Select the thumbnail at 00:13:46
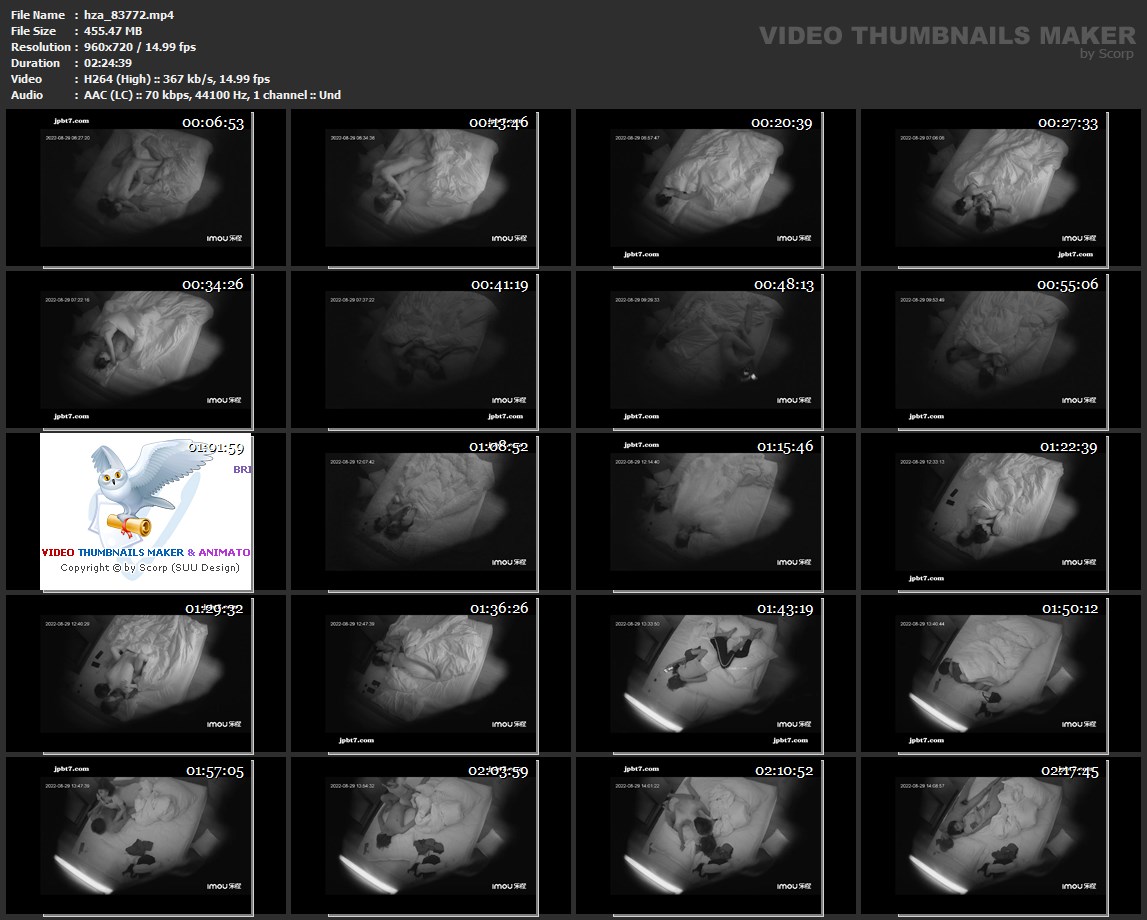1147x920 pixels. tap(430, 187)
